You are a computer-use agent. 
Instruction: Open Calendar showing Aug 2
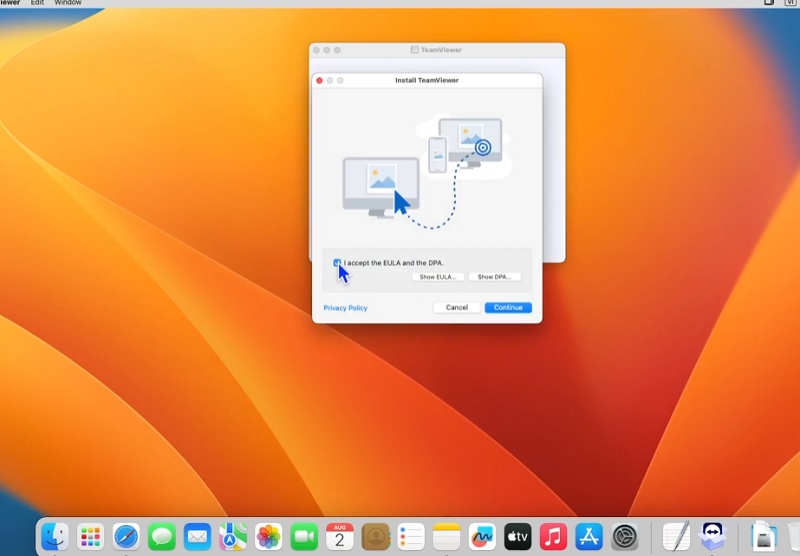pos(340,537)
